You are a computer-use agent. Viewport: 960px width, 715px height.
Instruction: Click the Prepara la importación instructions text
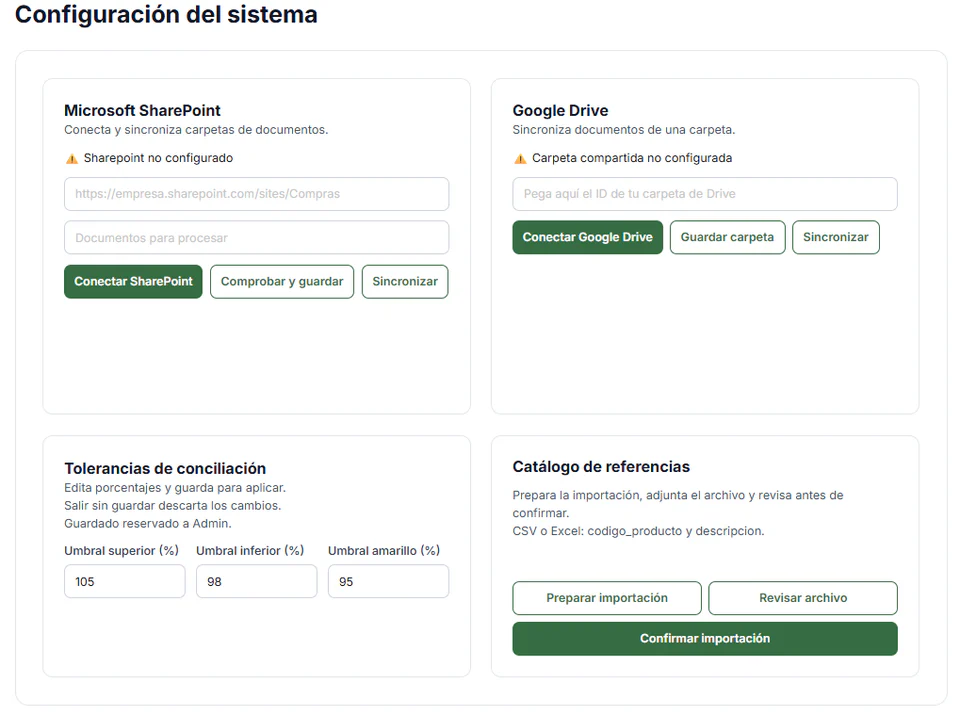click(x=678, y=504)
